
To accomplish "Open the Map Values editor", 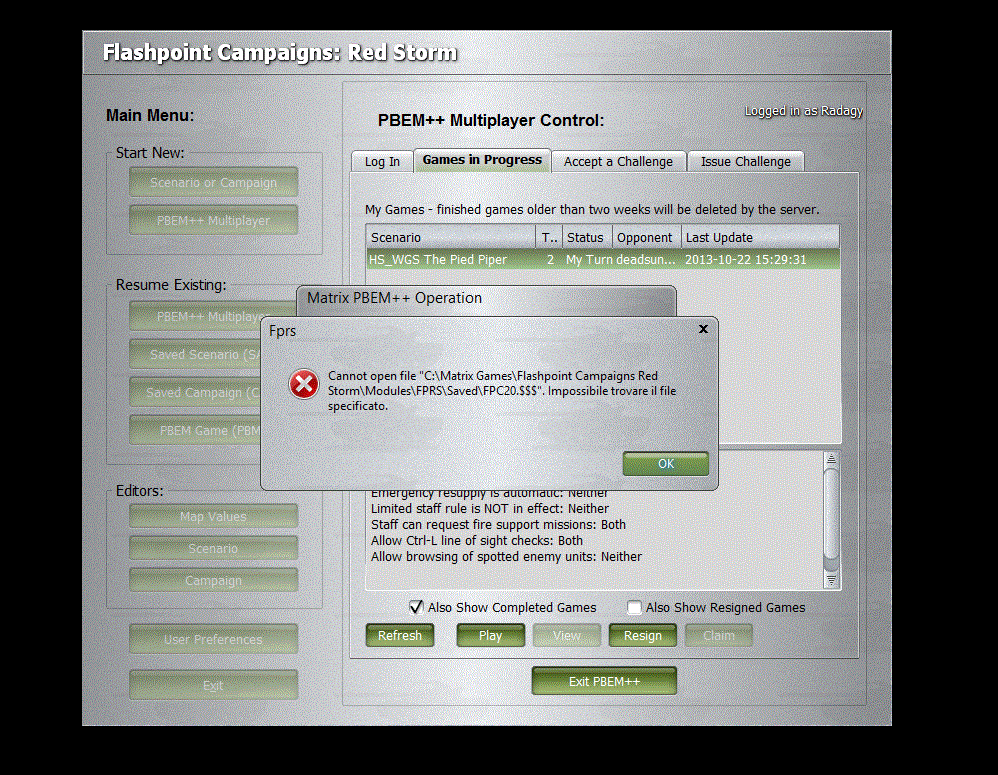I will pyautogui.click(x=213, y=517).
